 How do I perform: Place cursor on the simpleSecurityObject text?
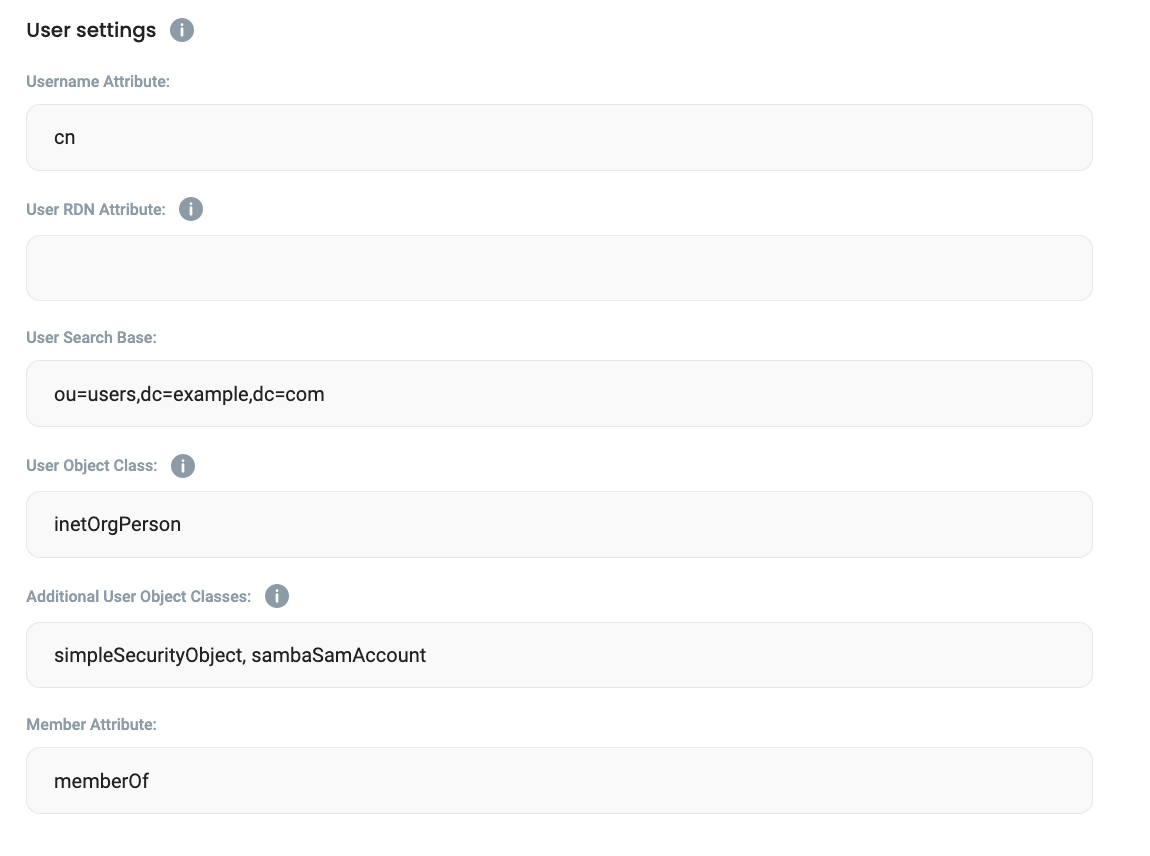click(148, 656)
